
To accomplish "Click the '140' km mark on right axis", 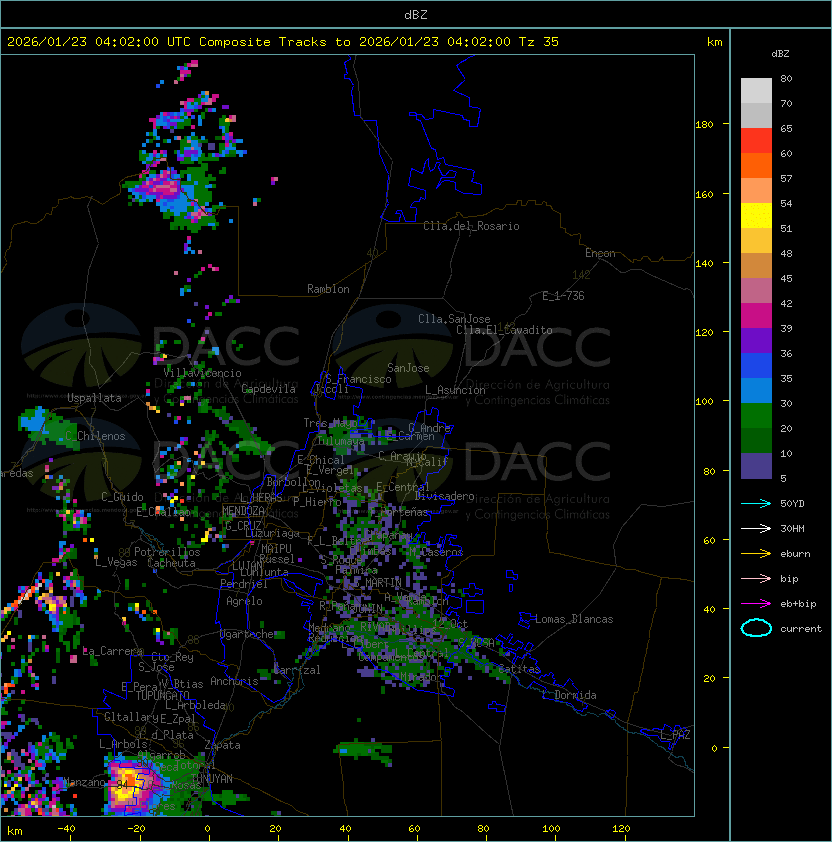I will point(704,263).
